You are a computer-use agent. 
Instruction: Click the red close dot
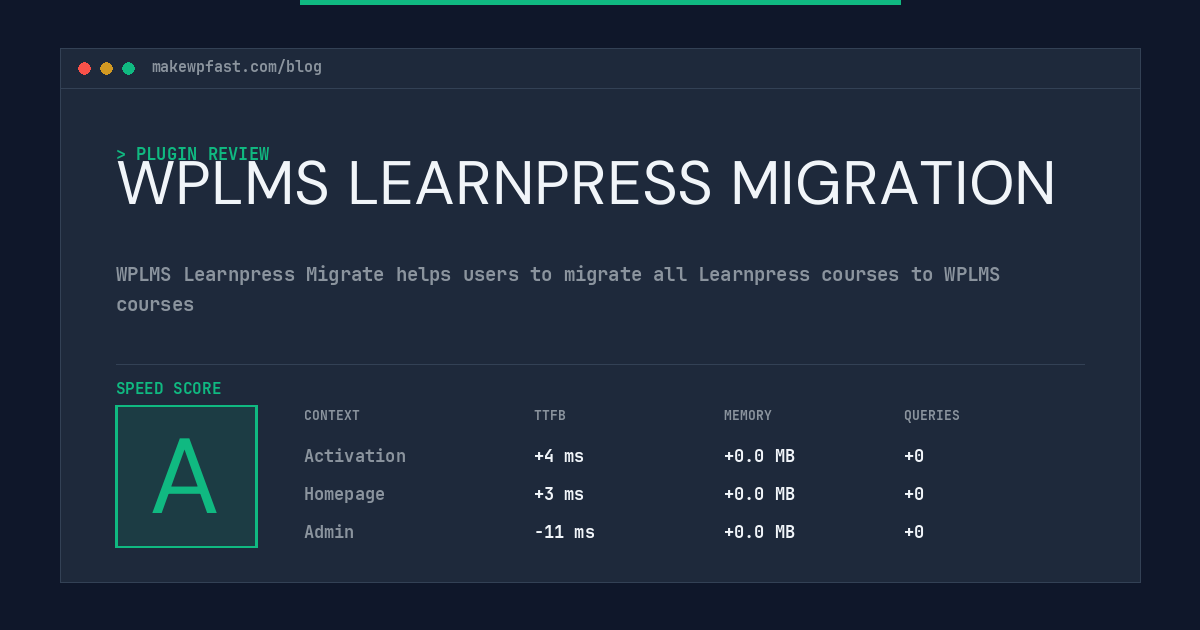[84, 68]
